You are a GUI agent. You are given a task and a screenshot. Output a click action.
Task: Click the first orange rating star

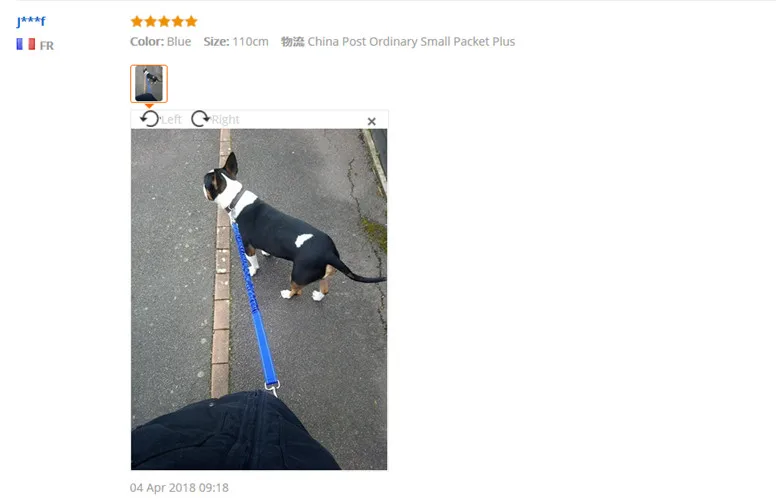(x=137, y=21)
